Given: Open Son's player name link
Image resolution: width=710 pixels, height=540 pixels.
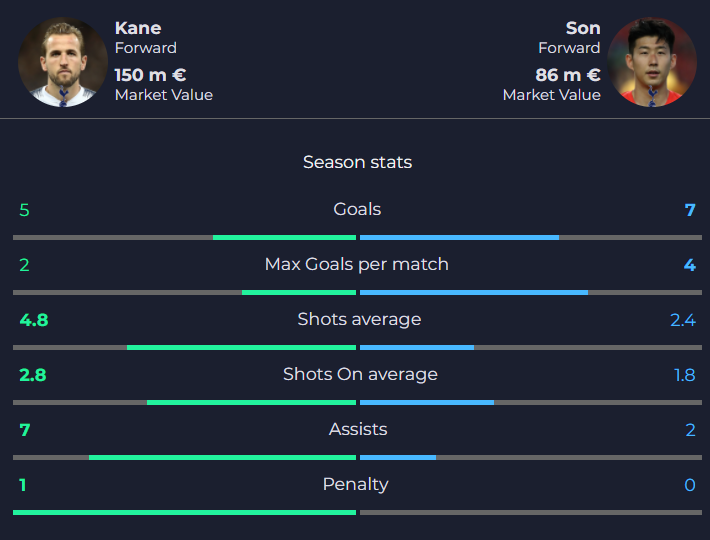Looking at the screenshot, I should tap(583, 28).
